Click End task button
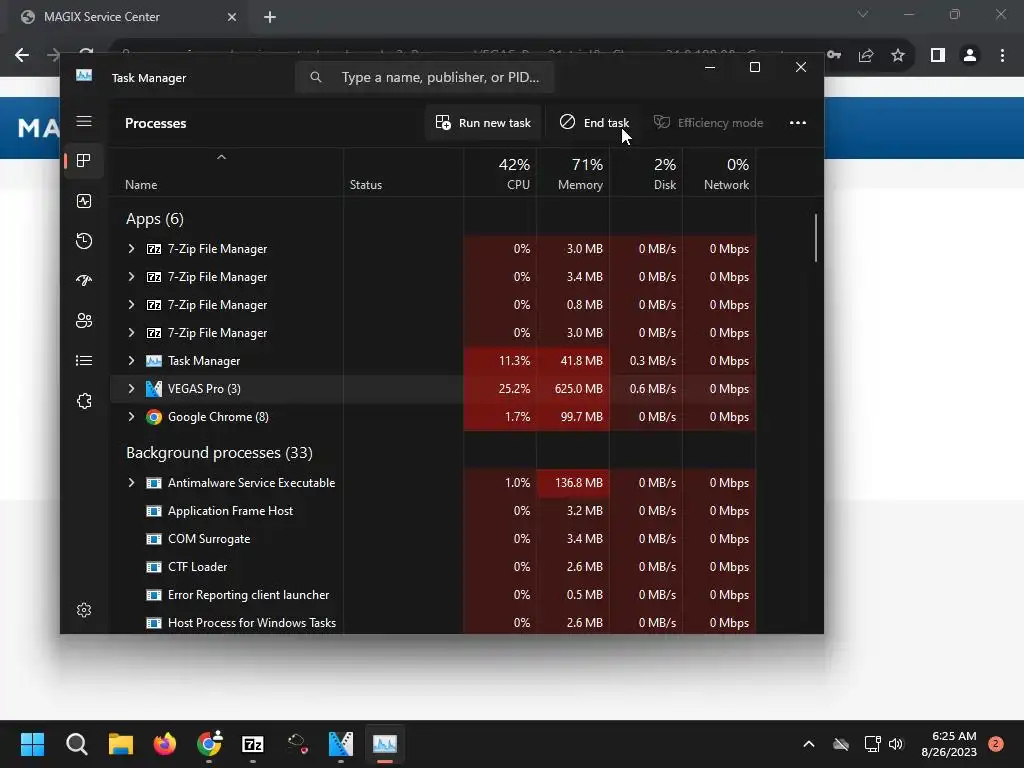 coord(594,123)
